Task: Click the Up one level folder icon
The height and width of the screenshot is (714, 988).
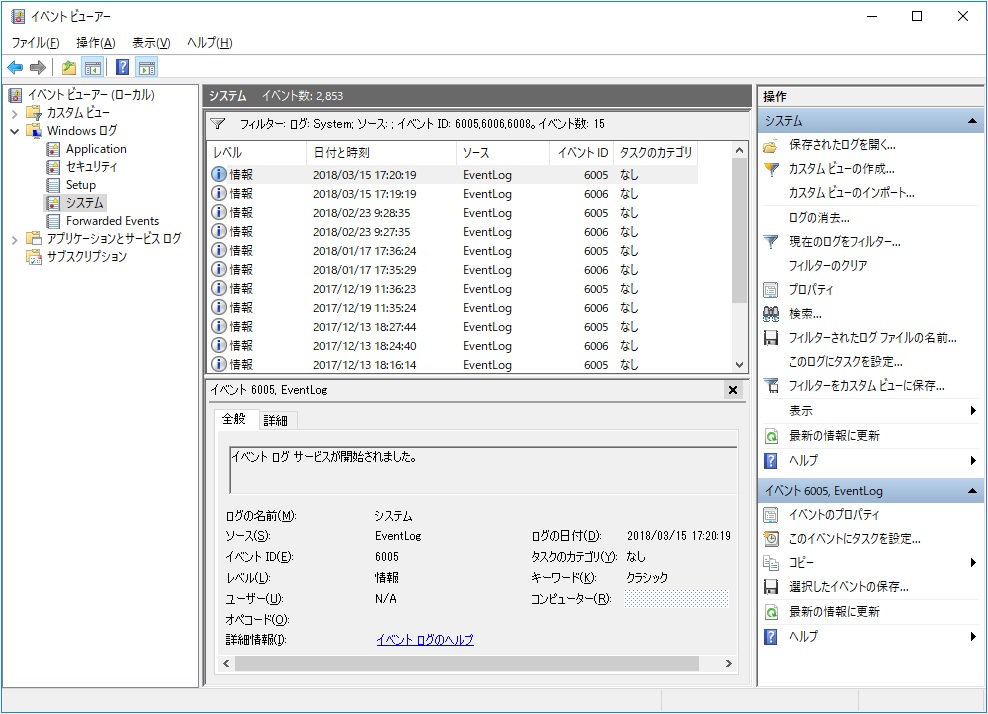Action: 69,67
